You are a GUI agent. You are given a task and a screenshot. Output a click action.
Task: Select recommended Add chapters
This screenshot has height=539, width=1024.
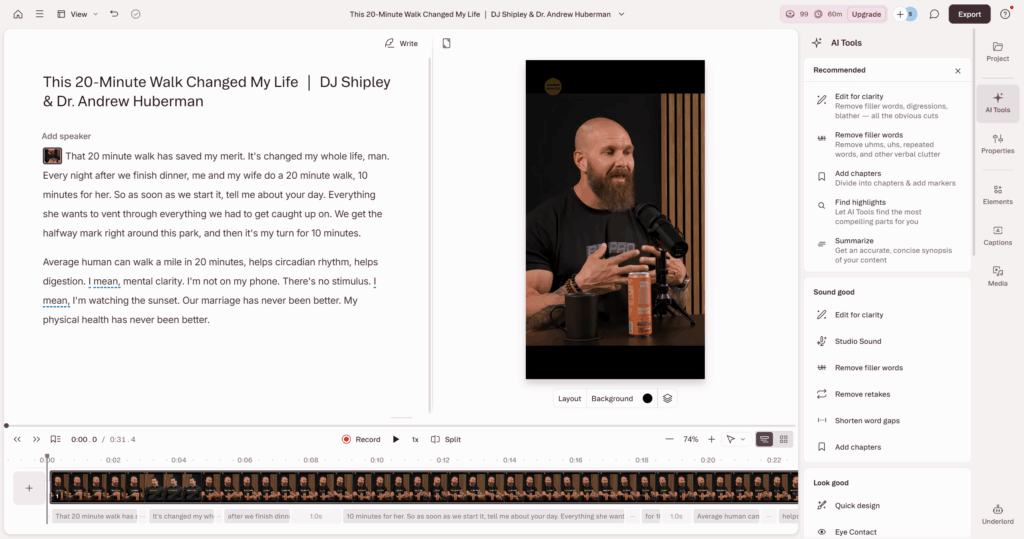pos(887,178)
